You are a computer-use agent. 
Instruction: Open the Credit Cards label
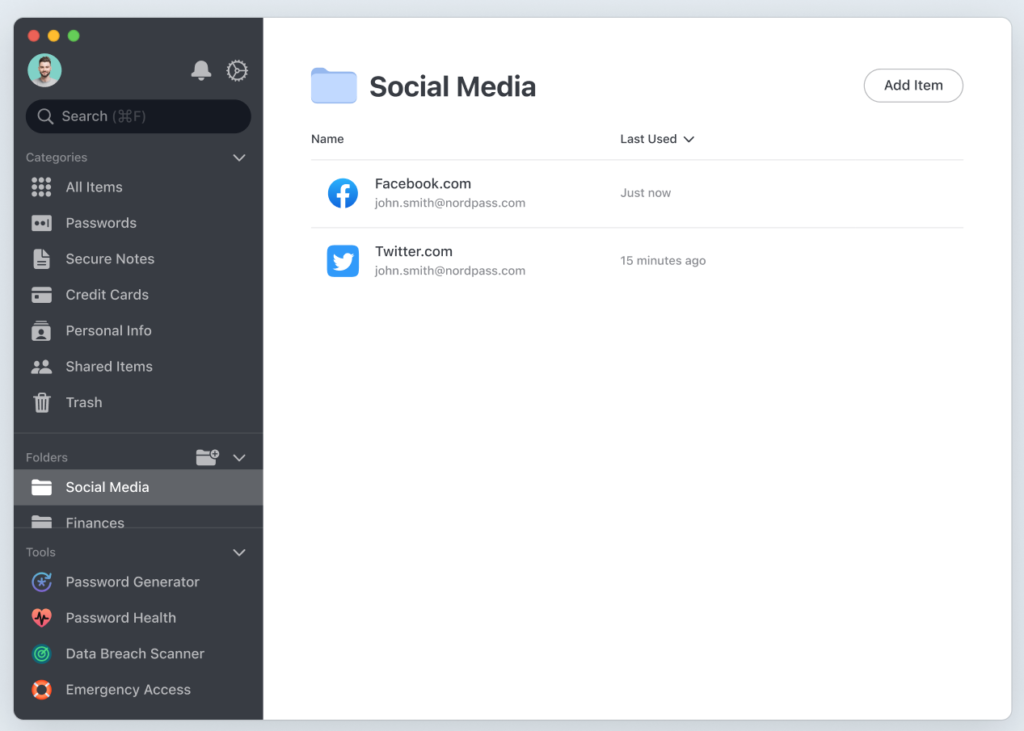tap(107, 295)
